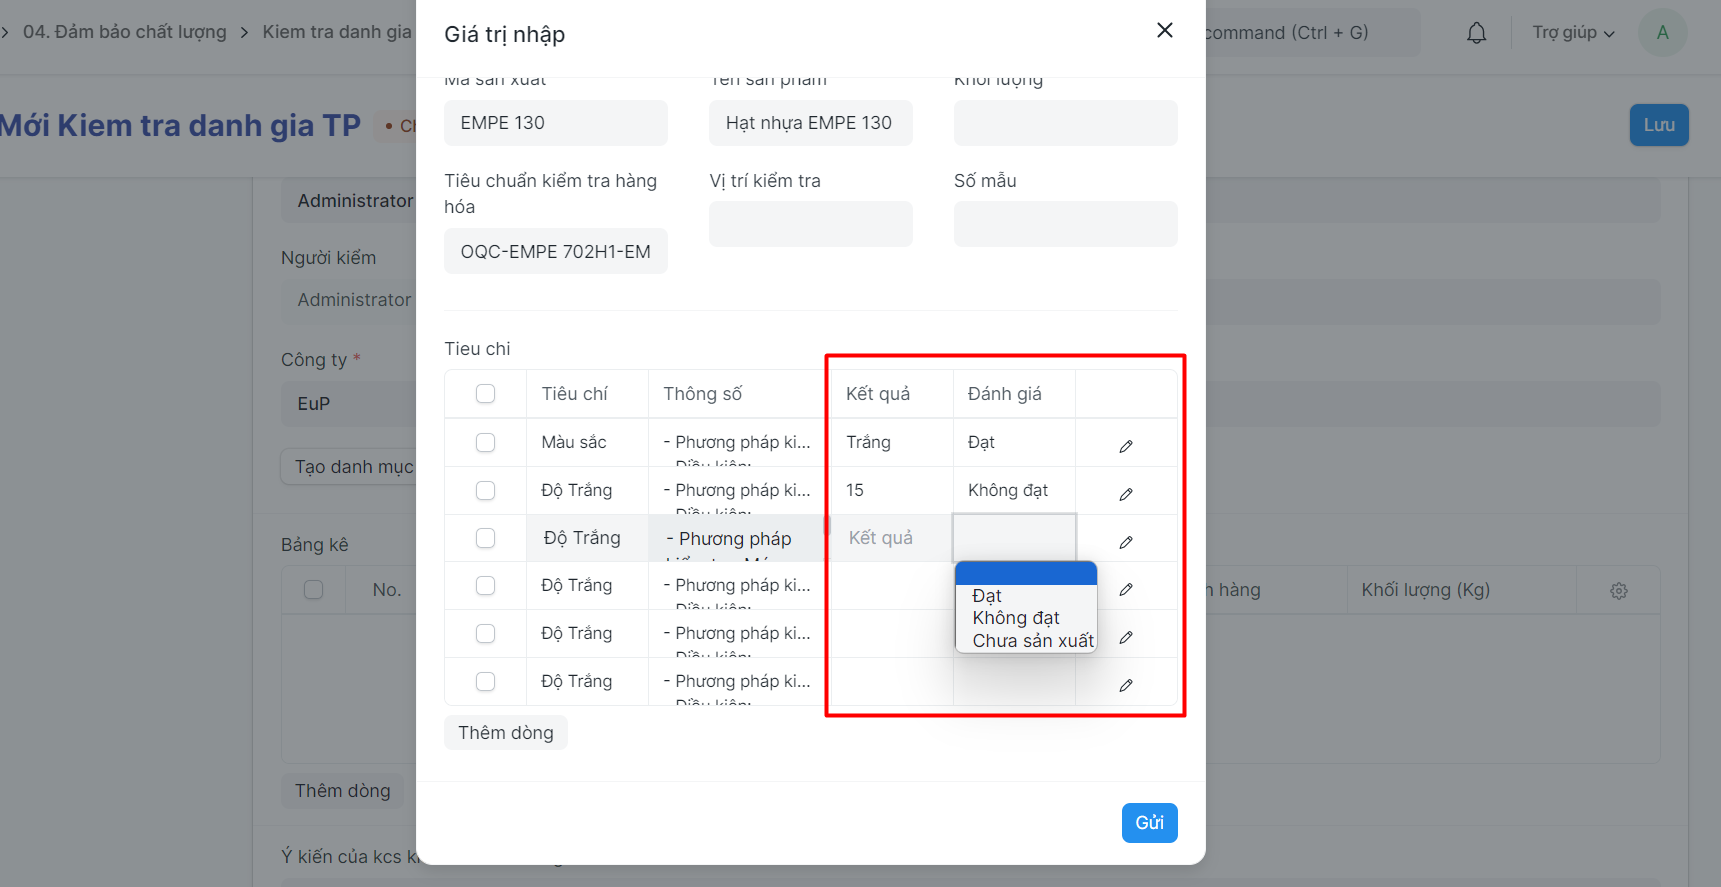Viewport: 1721px width, 887px height.
Task: Click edit pencil beside the Đánh giá dropdown list
Action: pos(1126,589)
